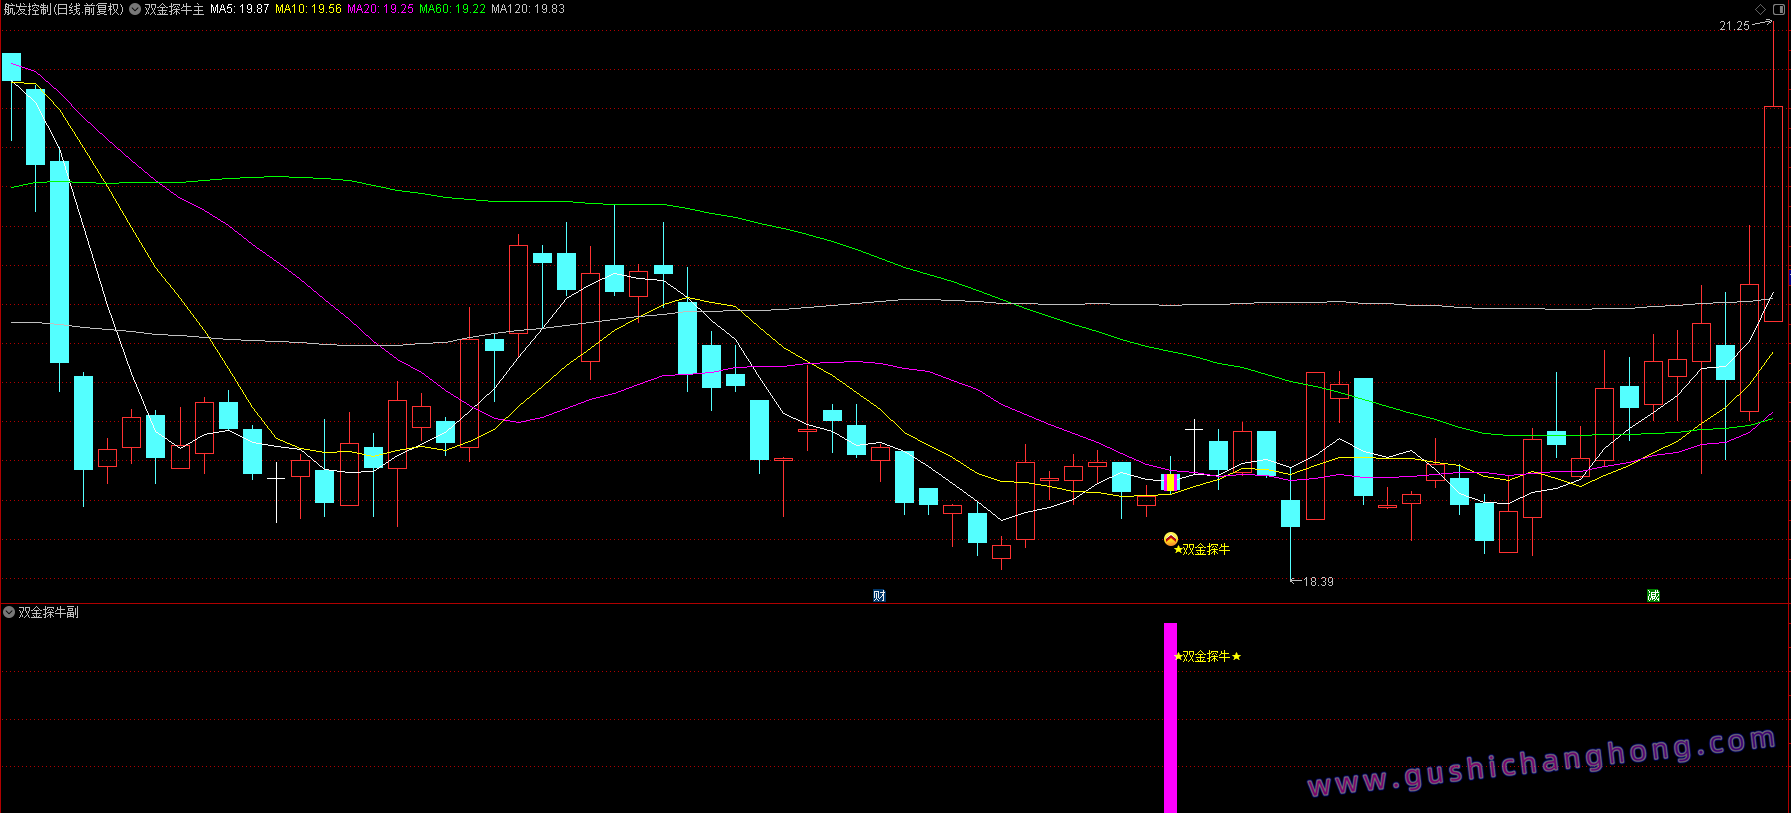Select the yellow-magenta highlighted signal candle
This screenshot has height=813, width=1791.
click(x=1170, y=482)
